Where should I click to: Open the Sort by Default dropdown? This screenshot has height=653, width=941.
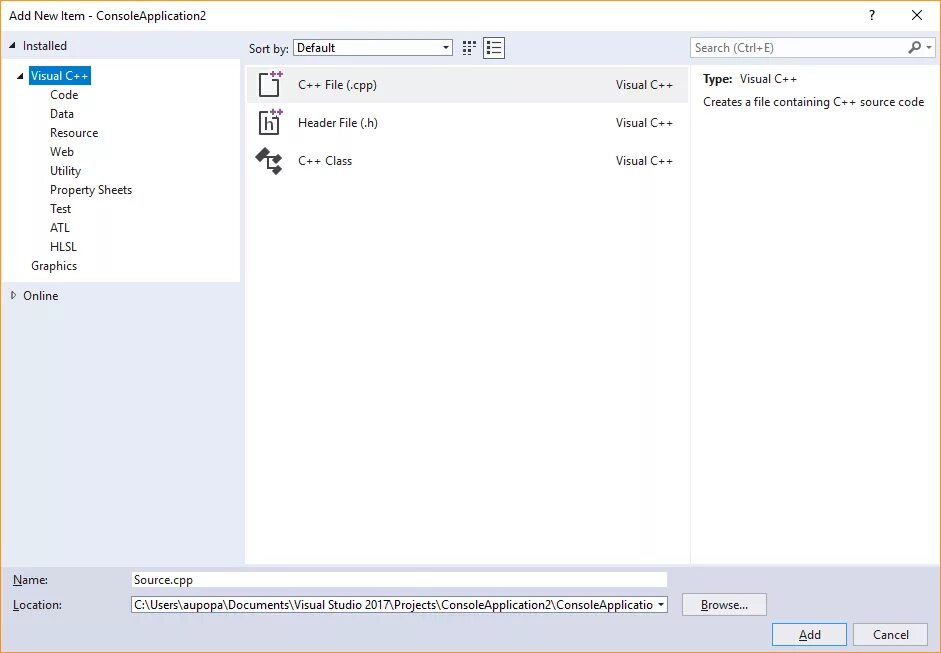[x=373, y=48]
